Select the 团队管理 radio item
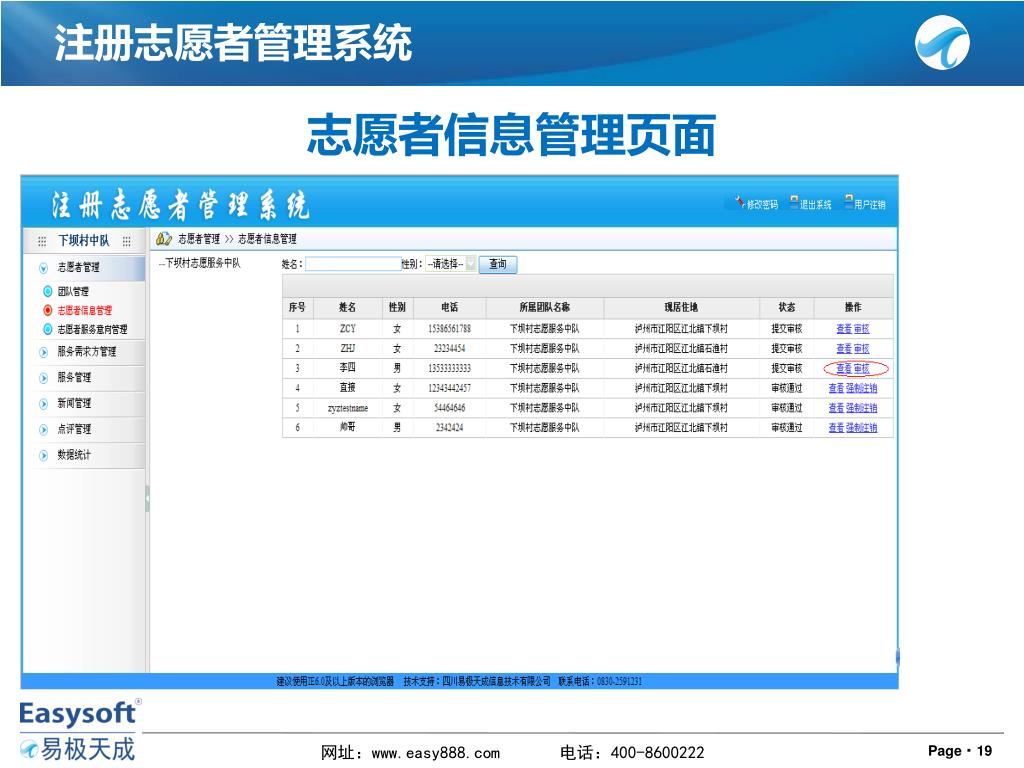1024x768 pixels. tap(48, 292)
